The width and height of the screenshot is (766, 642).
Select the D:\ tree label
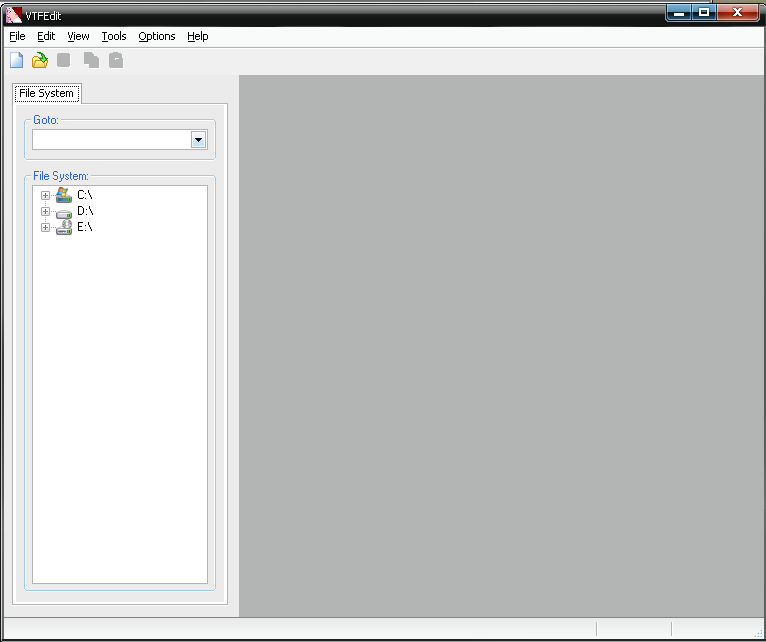(85, 211)
